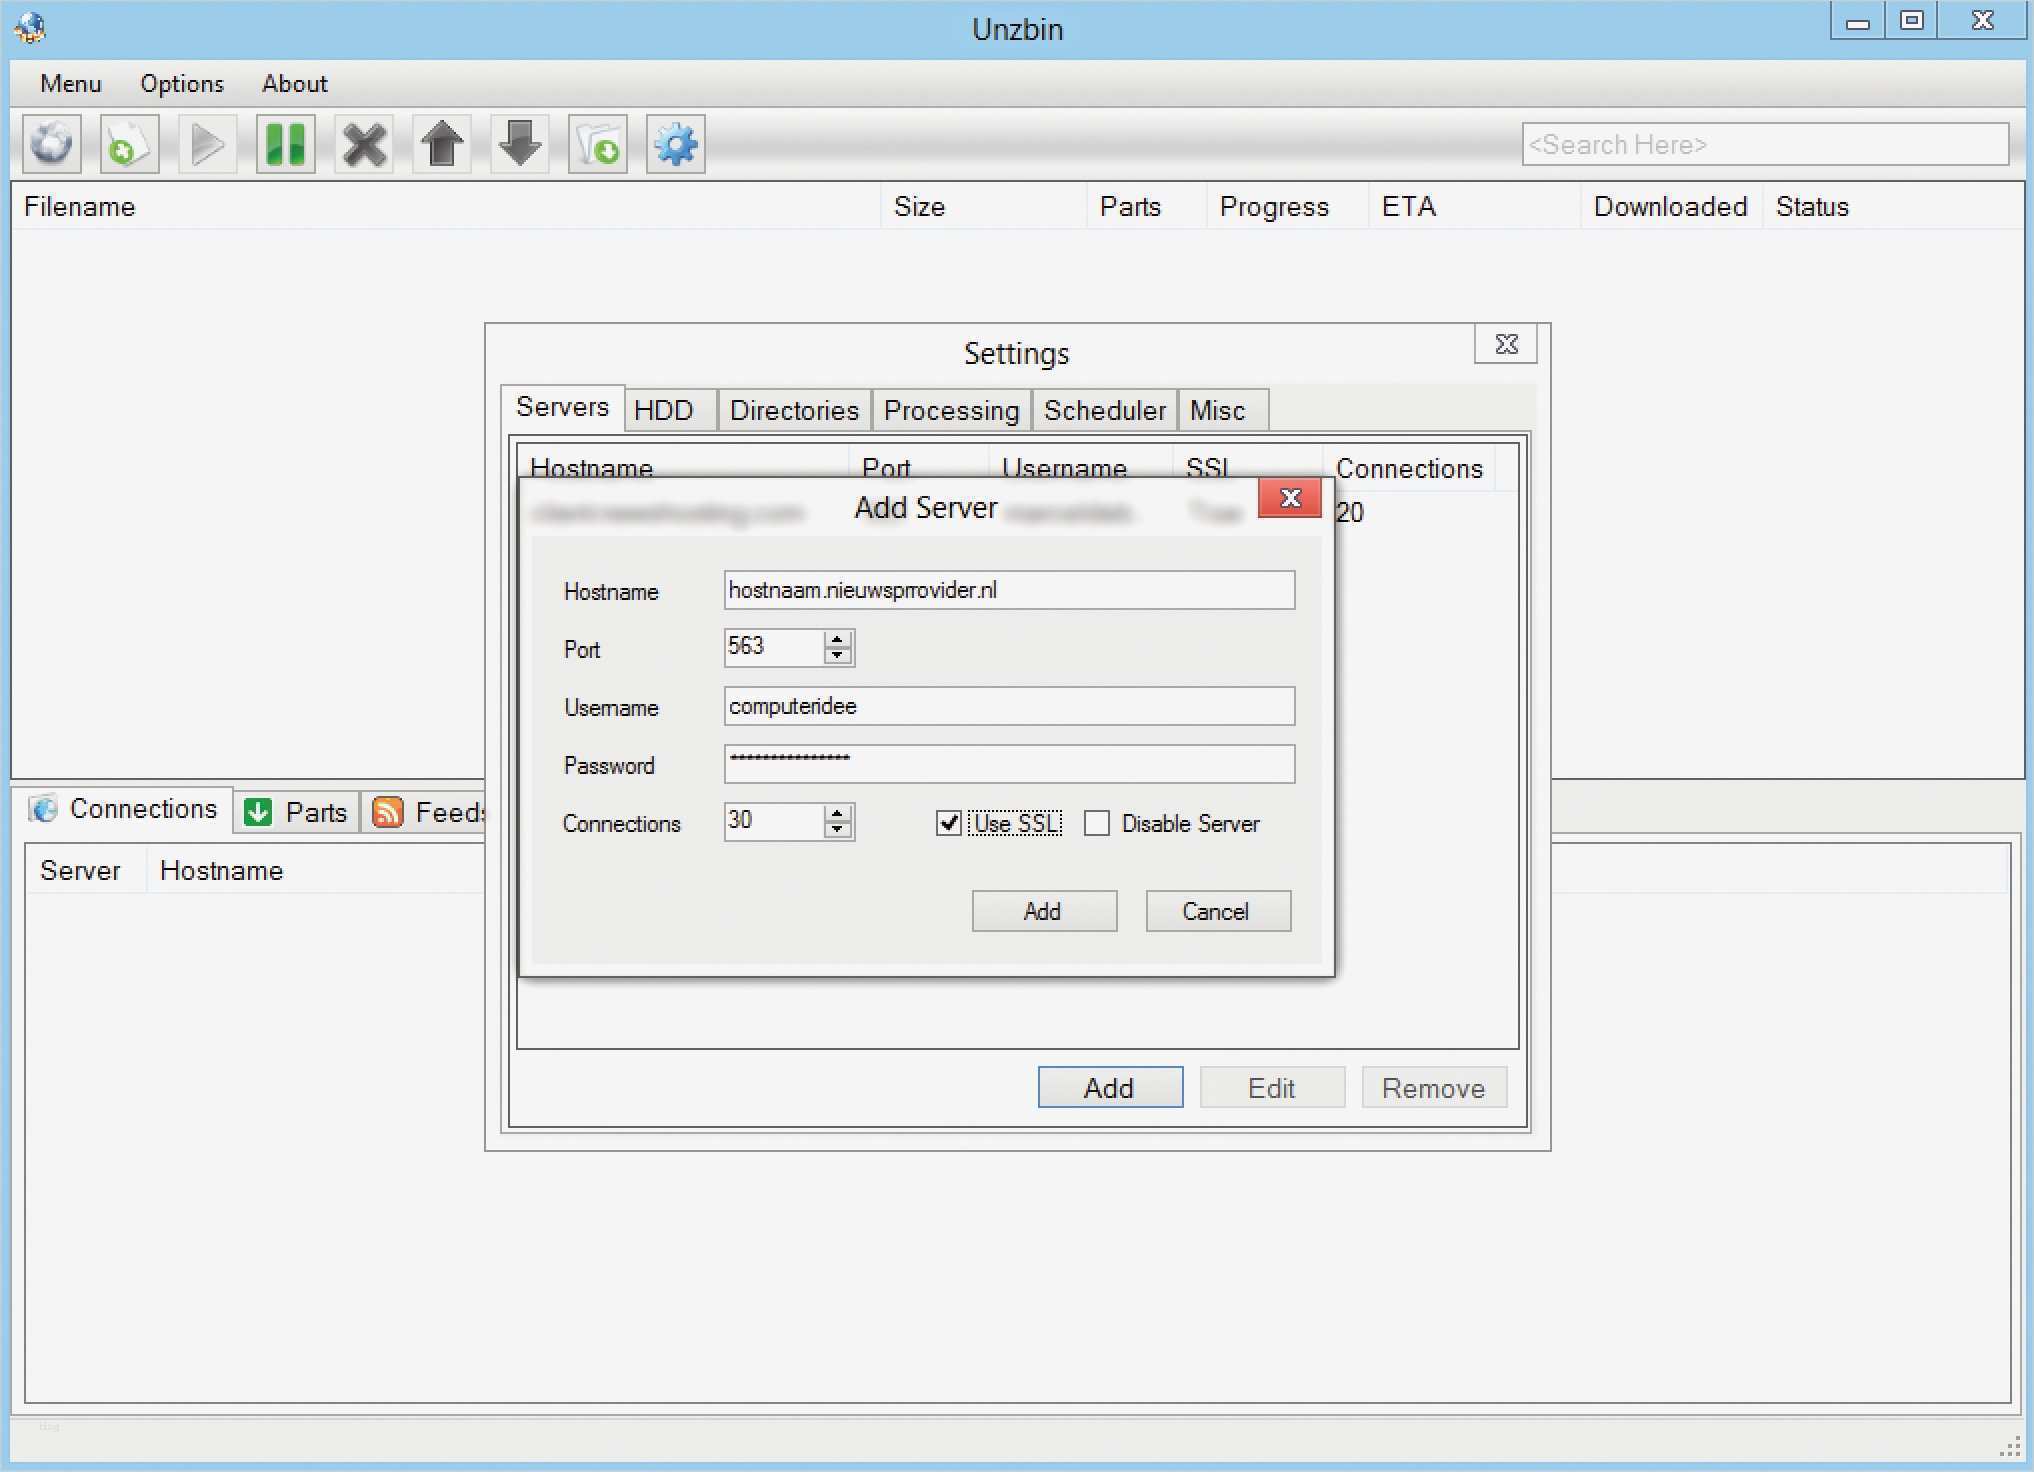The image size is (2034, 1472).
Task: Click the move up arrow icon
Action: 442,145
